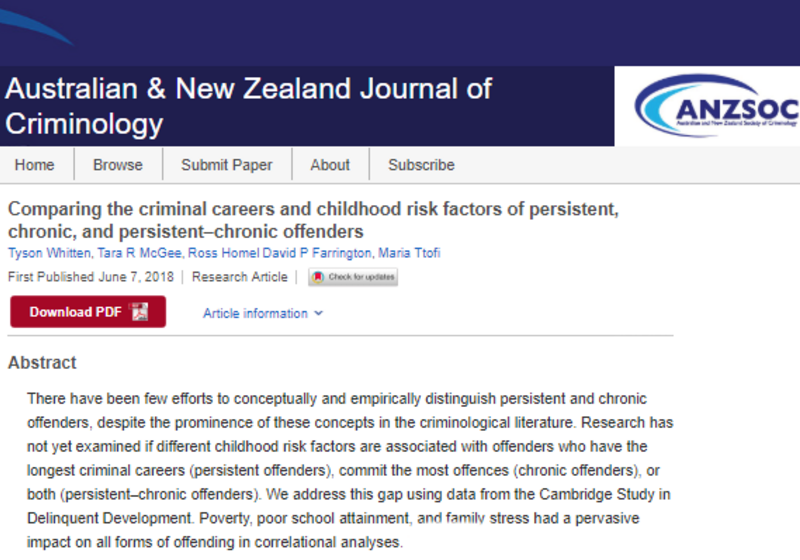Image resolution: width=800 pixels, height=560 pixels.
Task: Open the Home menu item
Action: 35,165
